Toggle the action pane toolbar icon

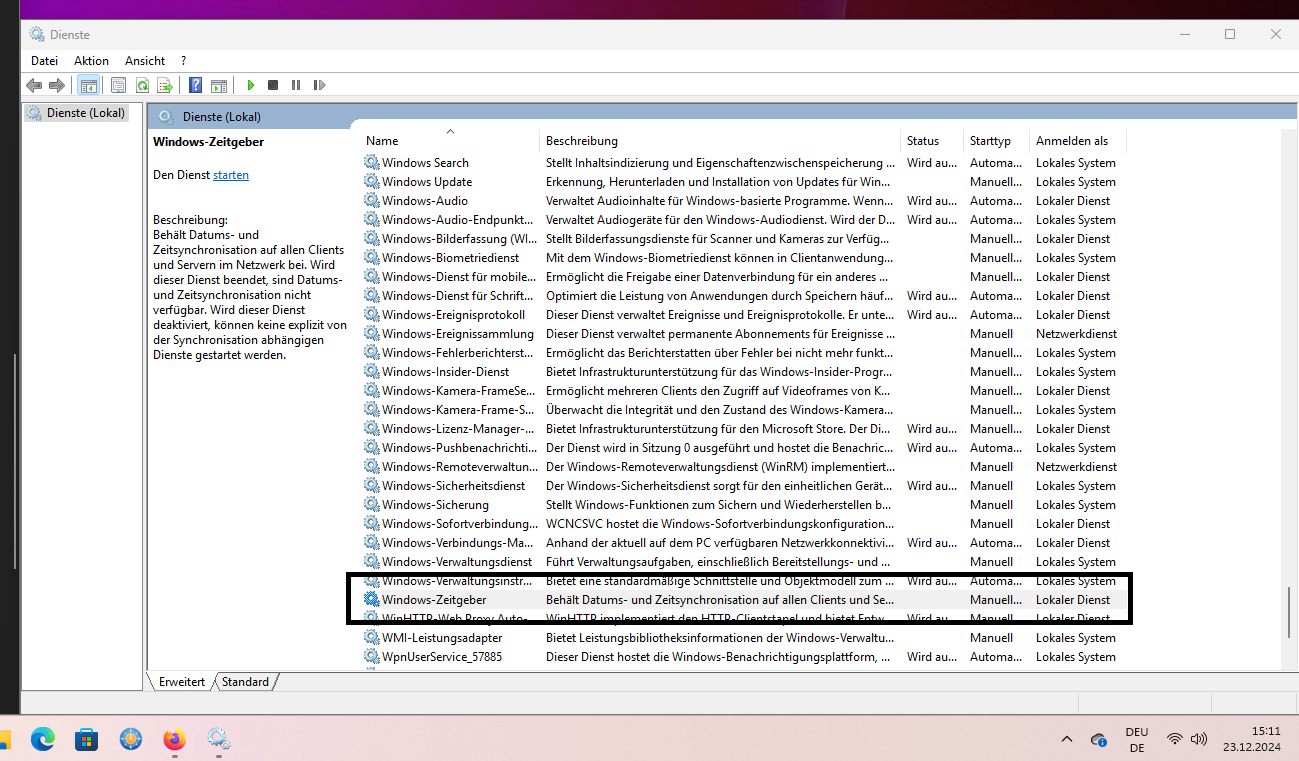pyautogui.click(x=219, y=86)
